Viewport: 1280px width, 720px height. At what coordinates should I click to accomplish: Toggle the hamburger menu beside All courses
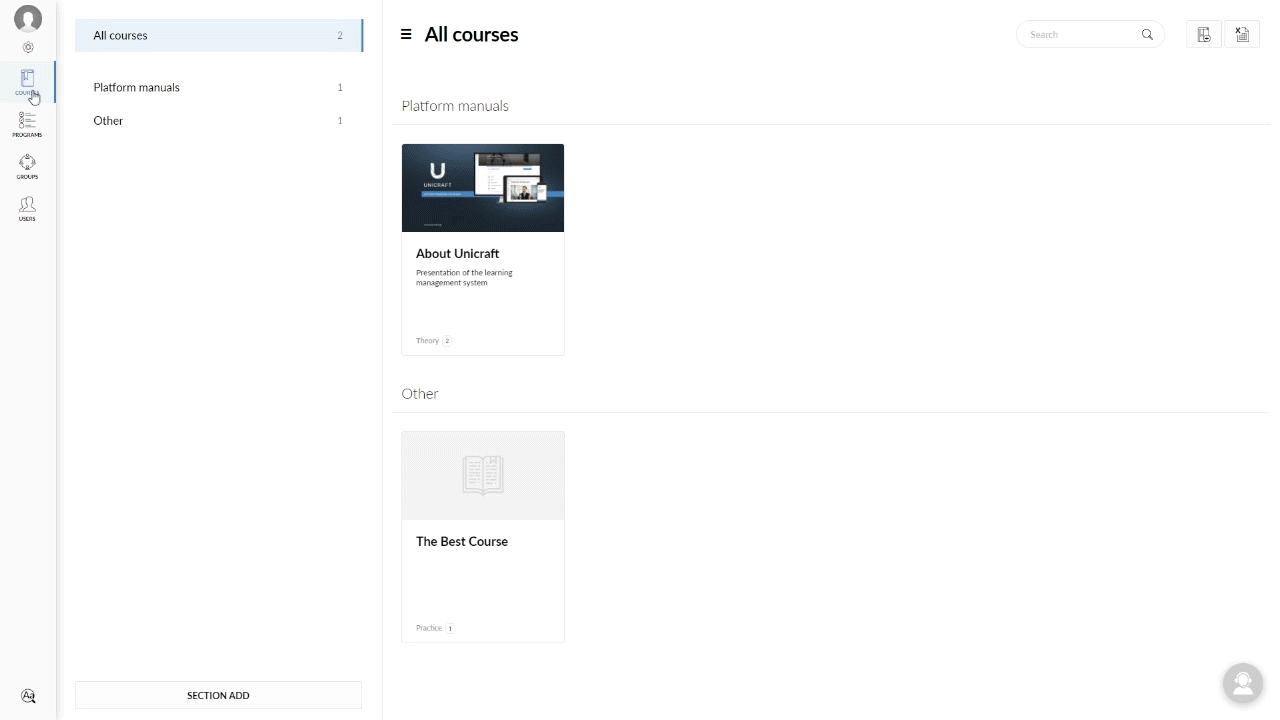click(406, 34)
